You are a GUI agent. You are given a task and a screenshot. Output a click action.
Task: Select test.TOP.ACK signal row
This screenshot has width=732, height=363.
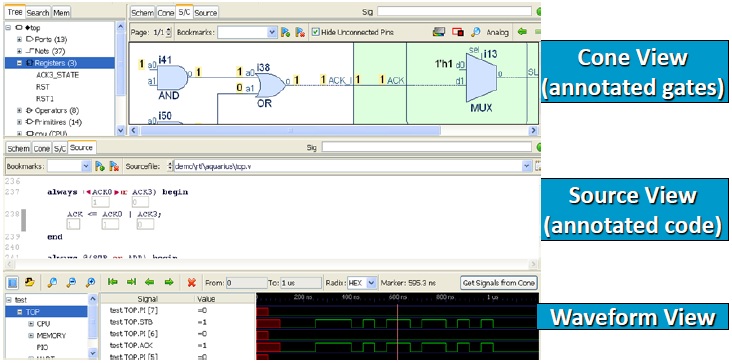(x=177, y=346)
